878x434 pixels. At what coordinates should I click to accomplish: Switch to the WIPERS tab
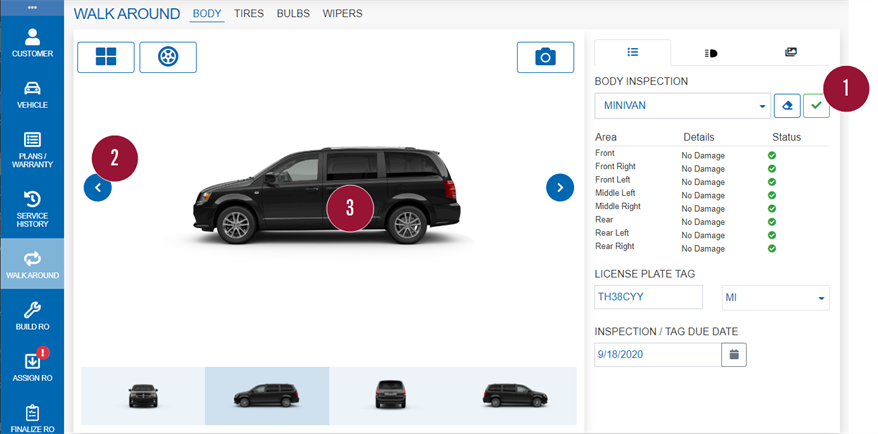(x=343, y=13)
